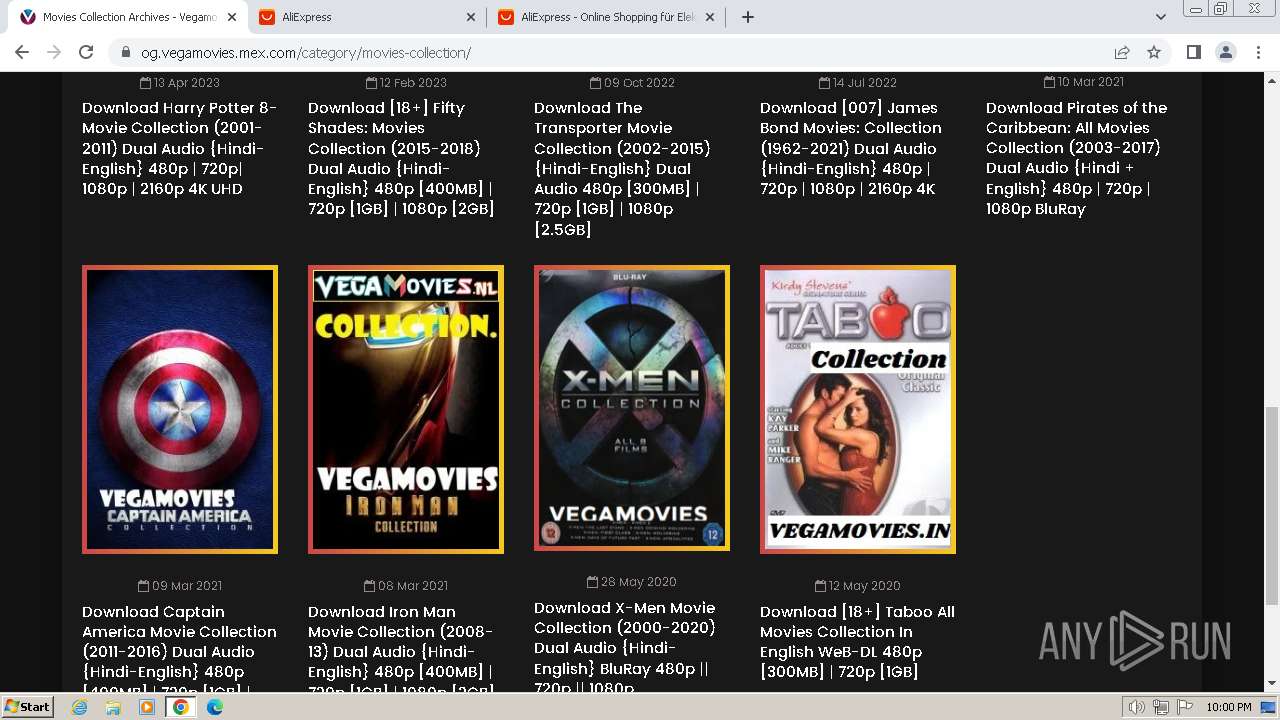This screenshot has height=720, width=1280.
Task: Open The Transporter Movie Collection link
Action: [x=623, y=168]
